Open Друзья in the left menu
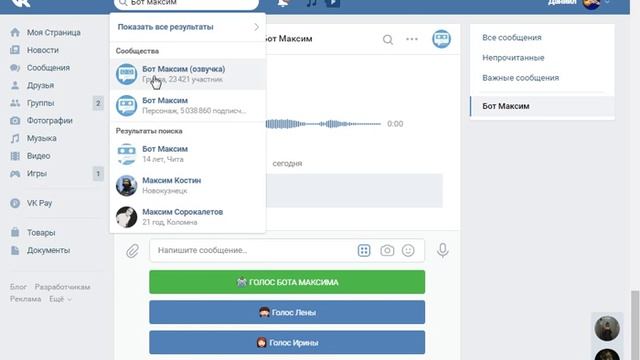This screenshot has width=640, height=360. pyautogui.click(x=40, y=85)
